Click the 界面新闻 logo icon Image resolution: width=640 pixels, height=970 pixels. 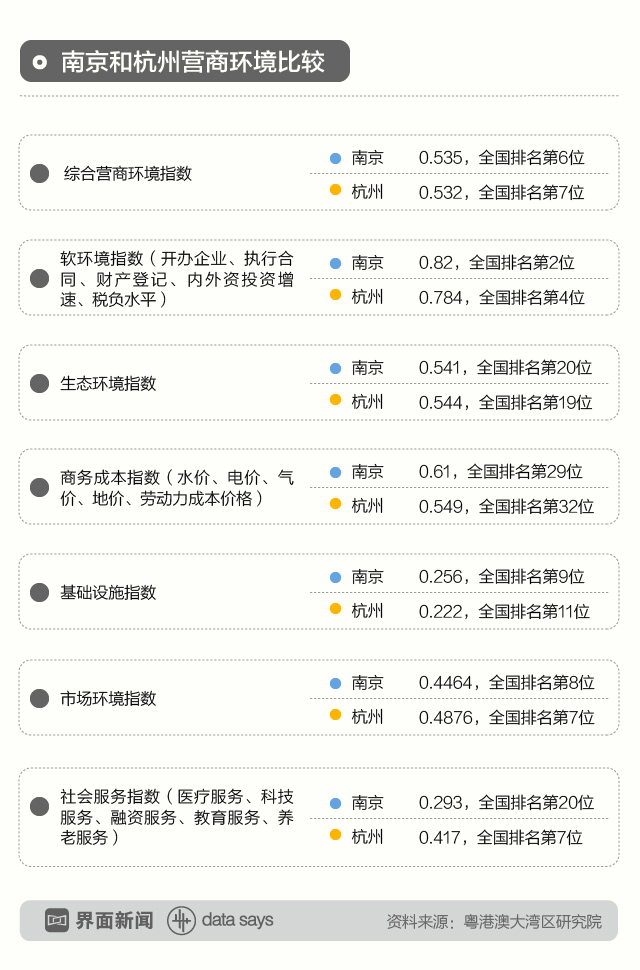(56, 921)
